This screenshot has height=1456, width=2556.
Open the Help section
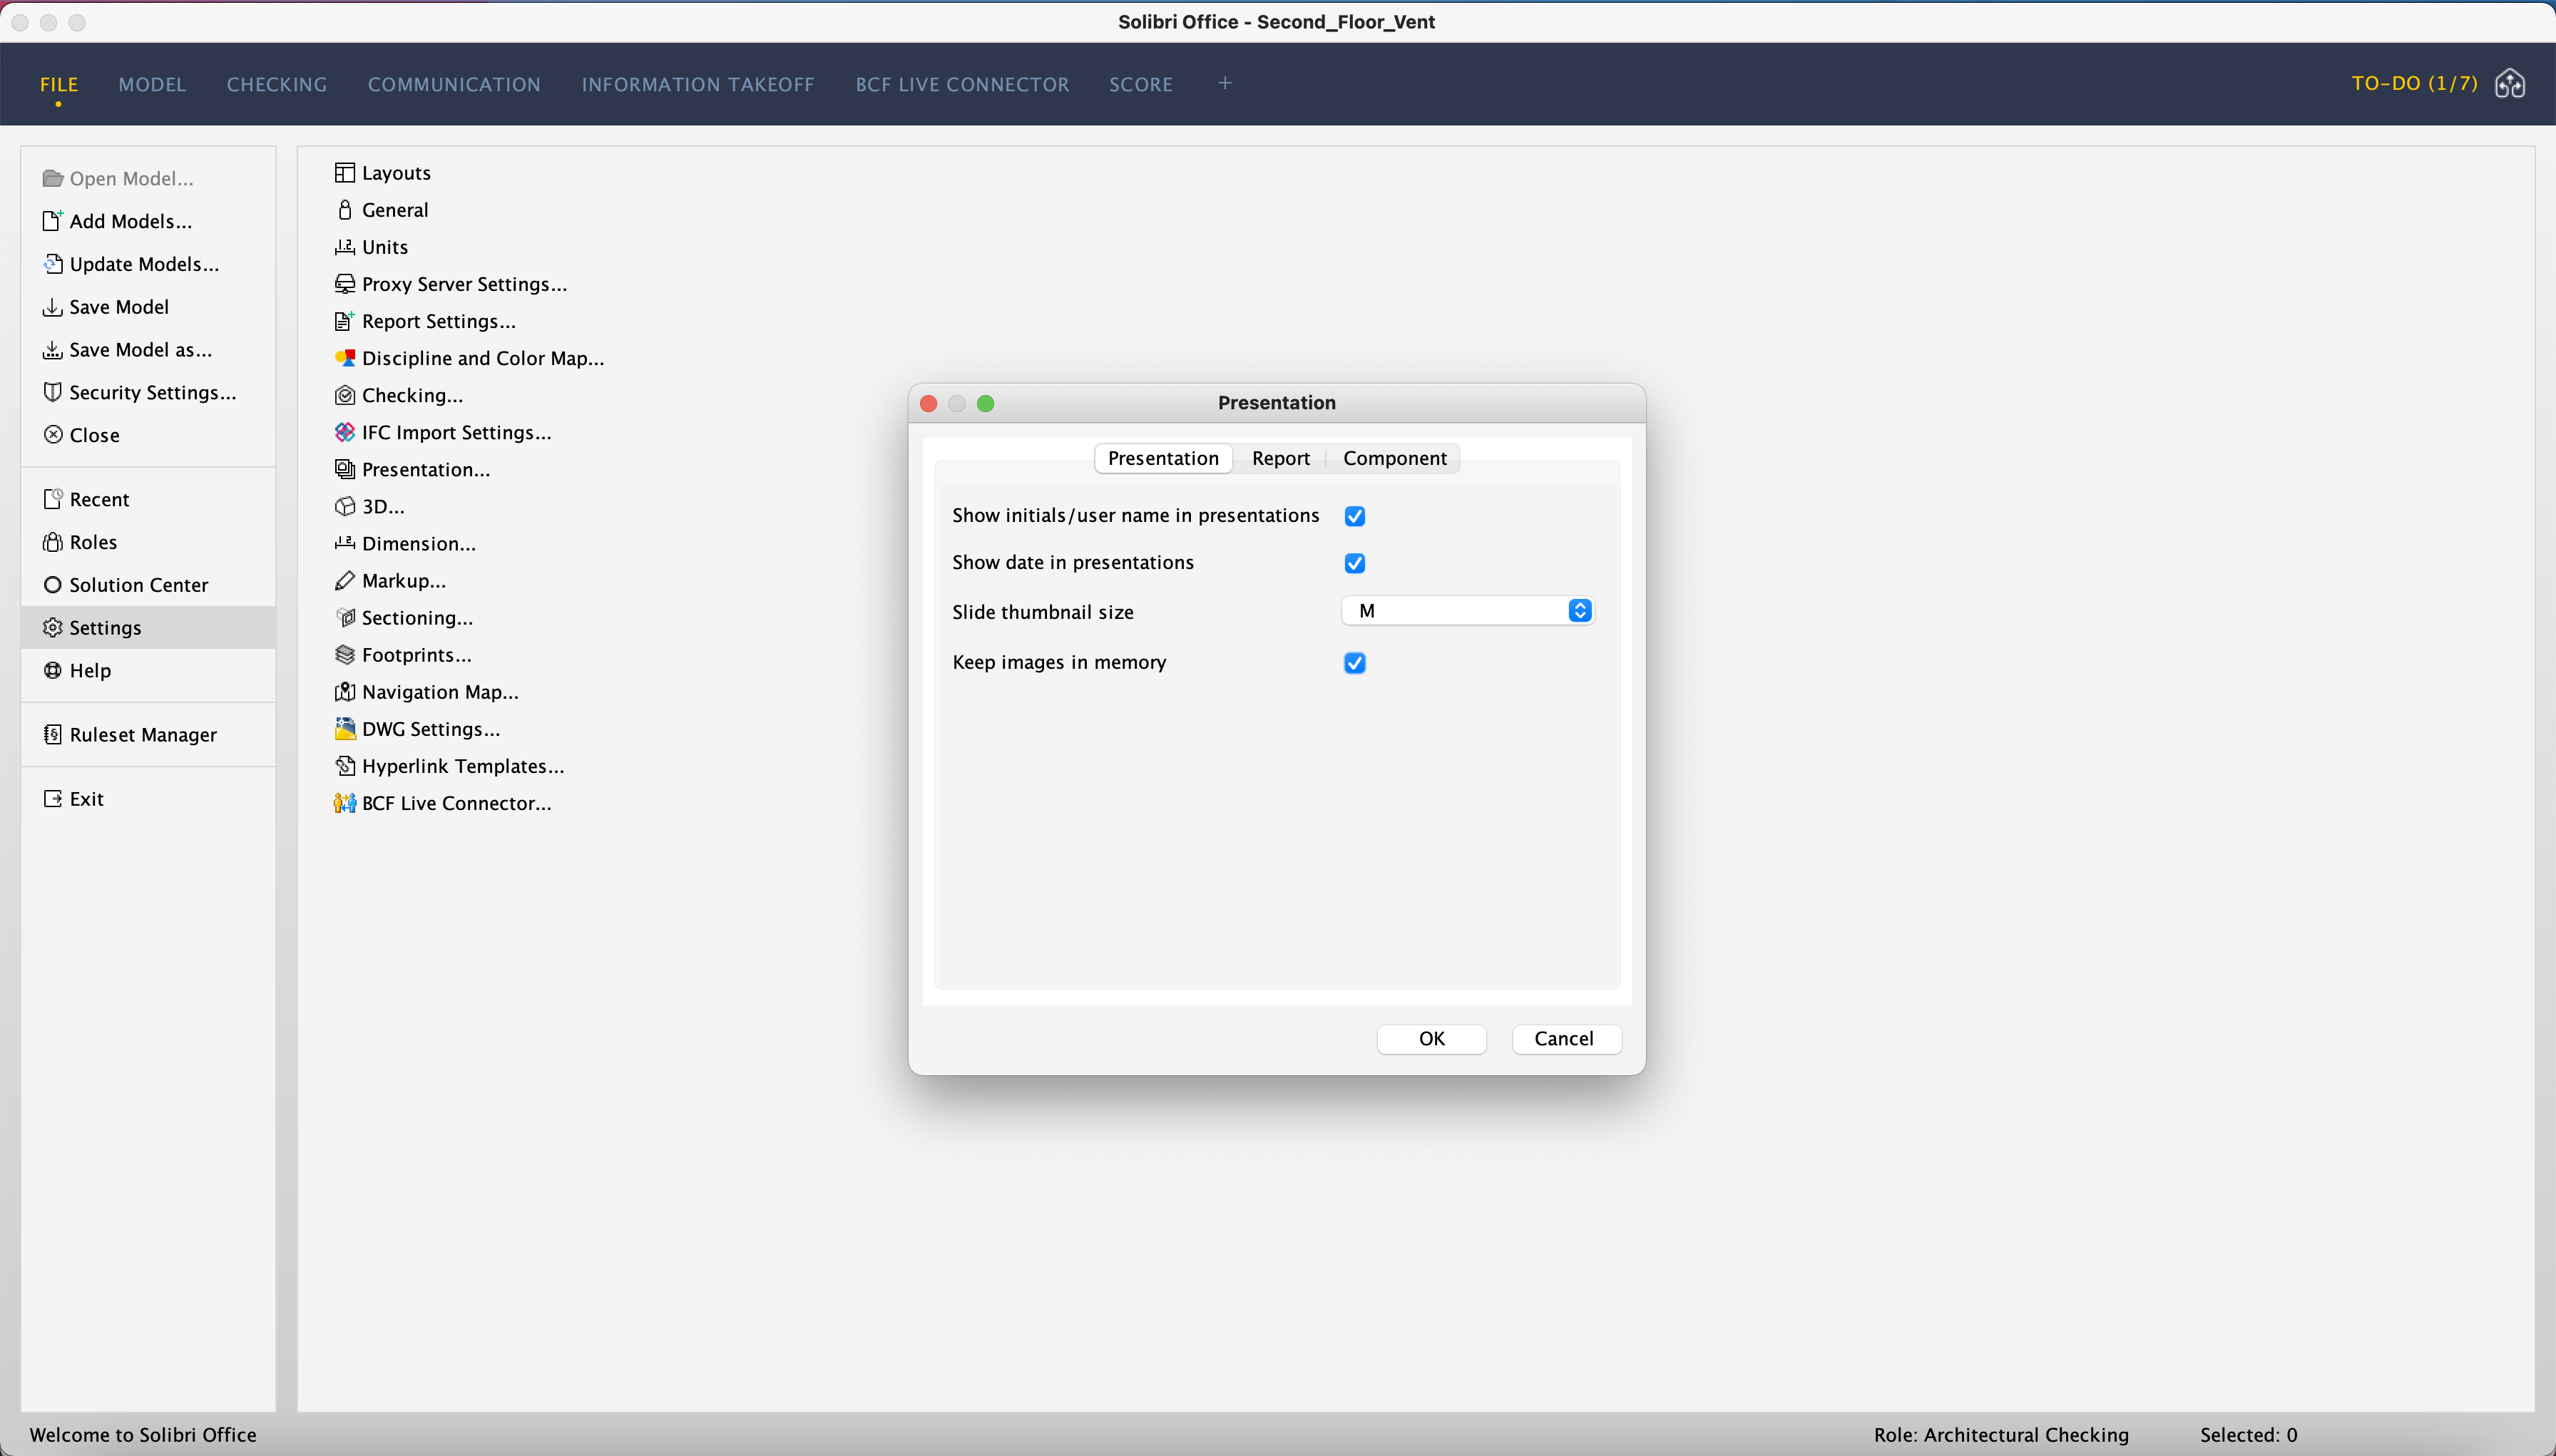point(90,670)
